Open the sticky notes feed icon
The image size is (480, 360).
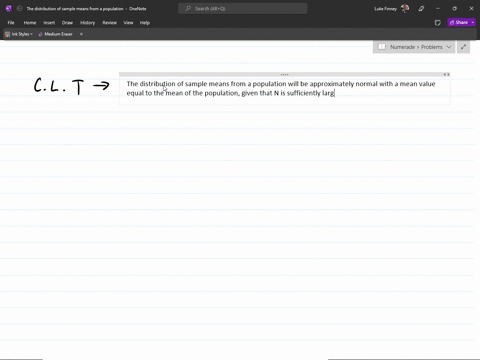tap(438, 23)
